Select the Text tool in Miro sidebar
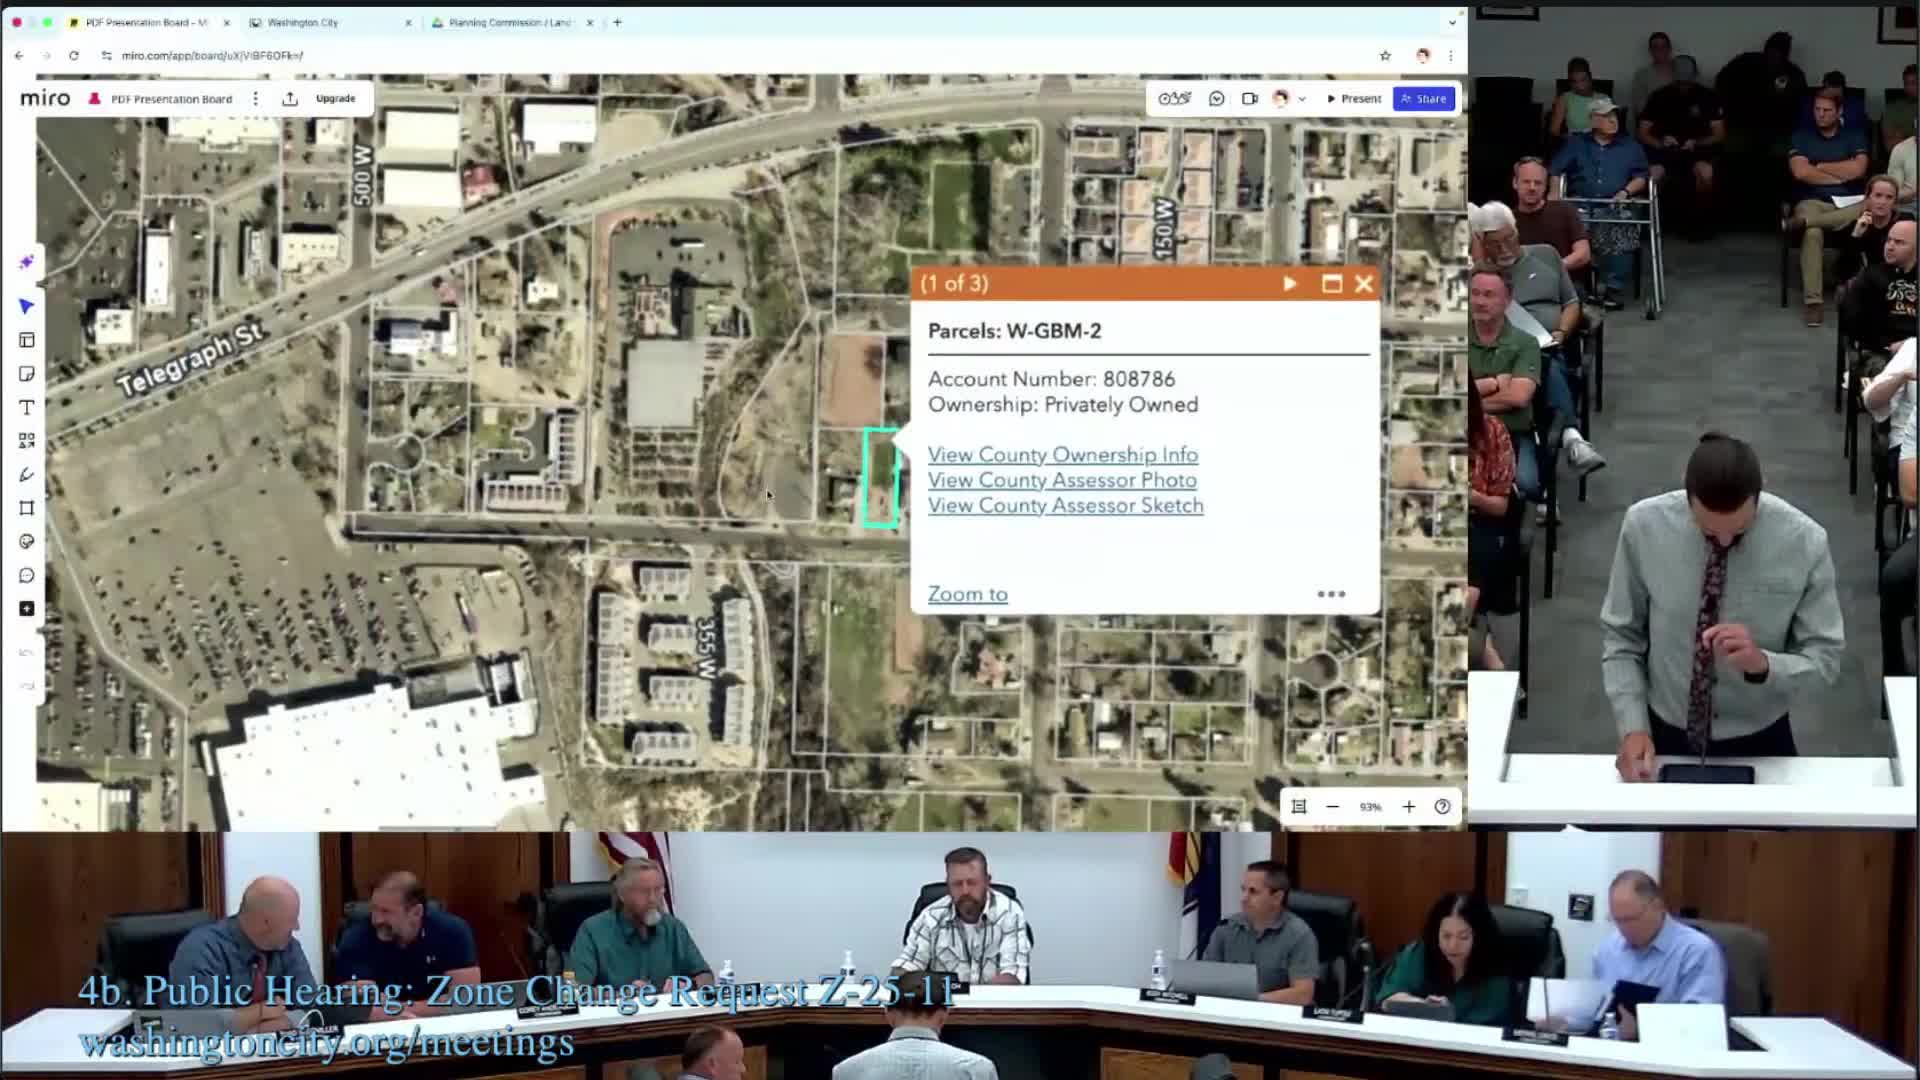1920x1080 pixels. point(27,407)
